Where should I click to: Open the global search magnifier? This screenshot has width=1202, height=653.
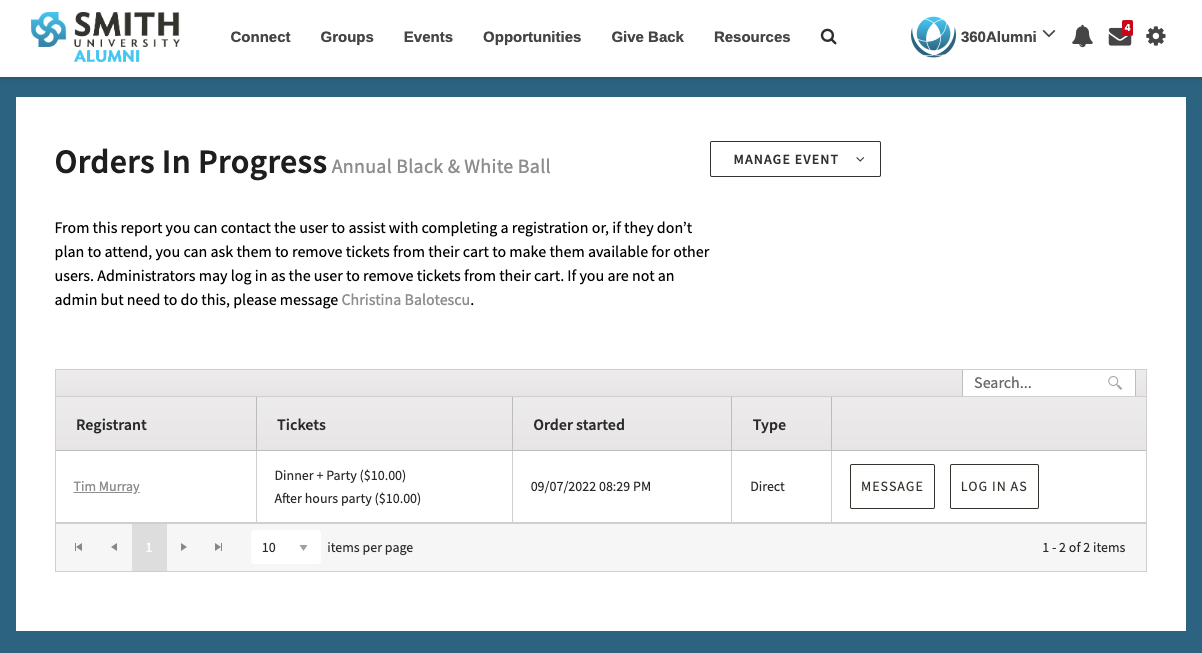pos(828,36)
